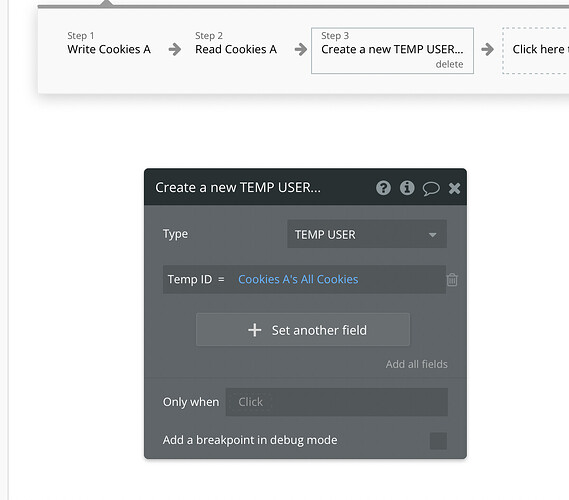The height and width of the screenshot is (500, 569).
Task: Select Step 2 Read Cookies A
Action: coord(236,44)
